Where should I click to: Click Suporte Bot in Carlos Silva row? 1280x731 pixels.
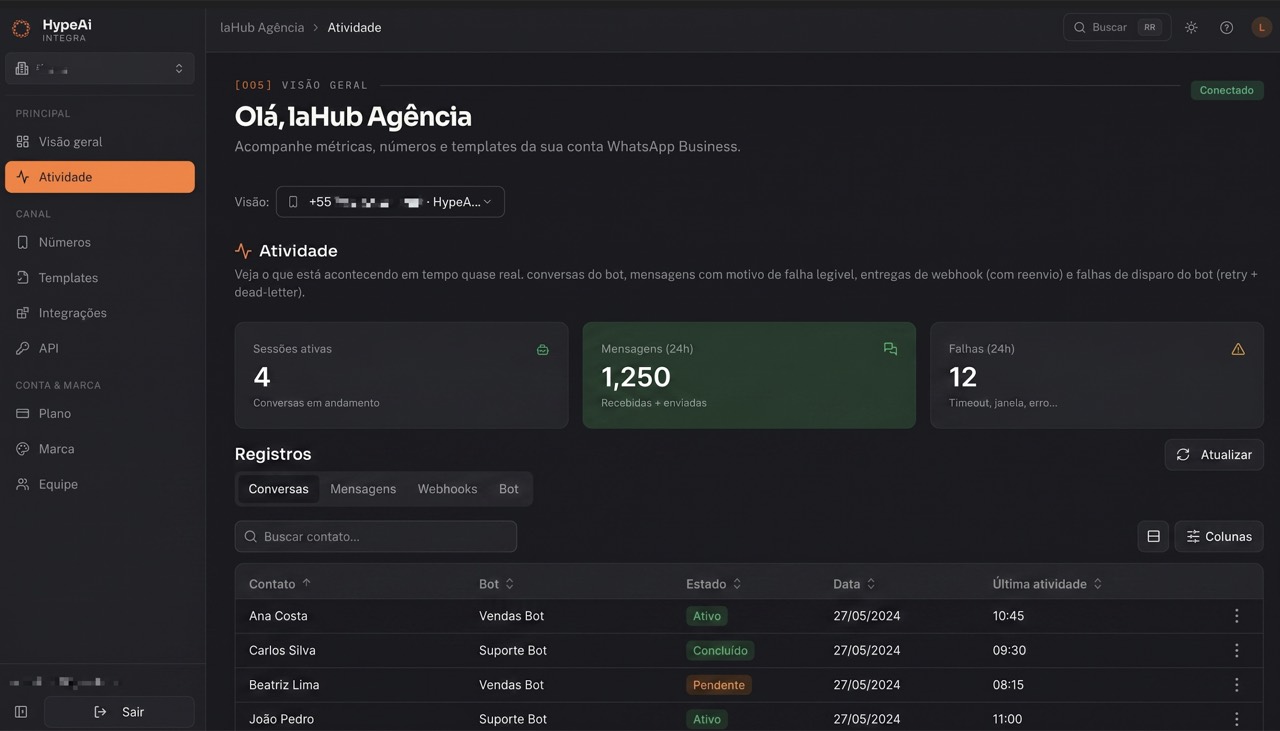tap(513, 650)
